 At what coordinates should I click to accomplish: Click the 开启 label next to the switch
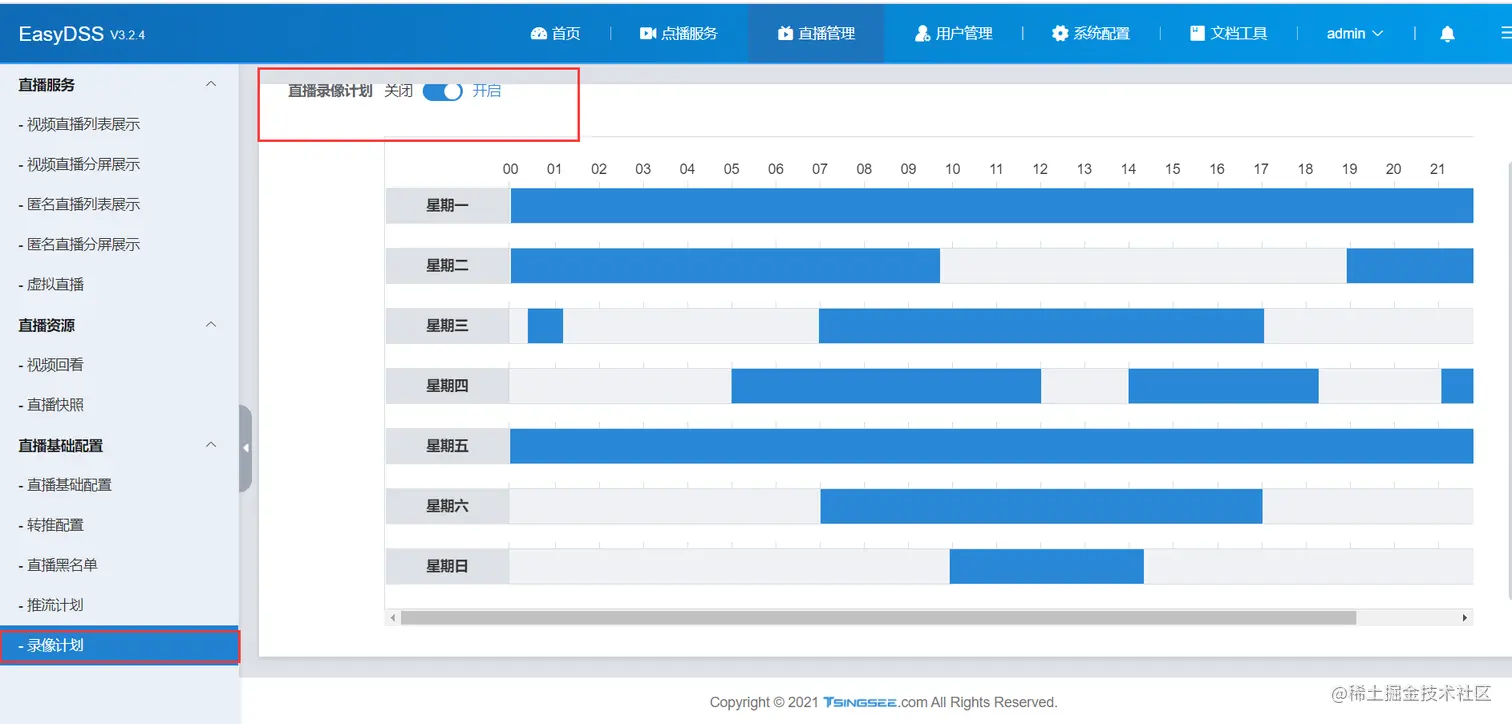[487, 91]
